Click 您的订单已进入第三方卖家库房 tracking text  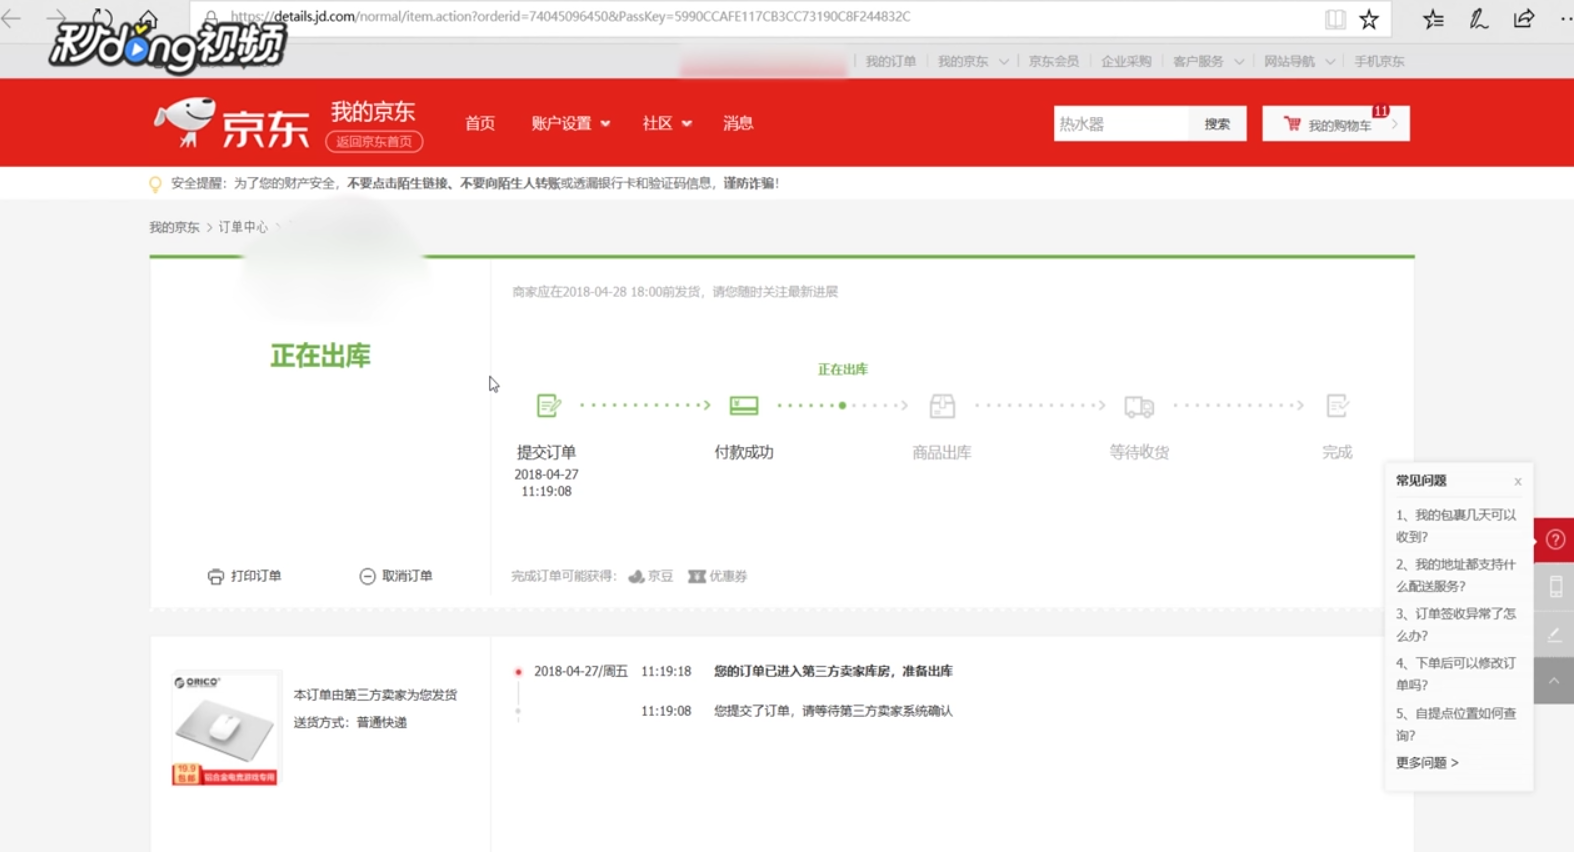tap(833, 671)
